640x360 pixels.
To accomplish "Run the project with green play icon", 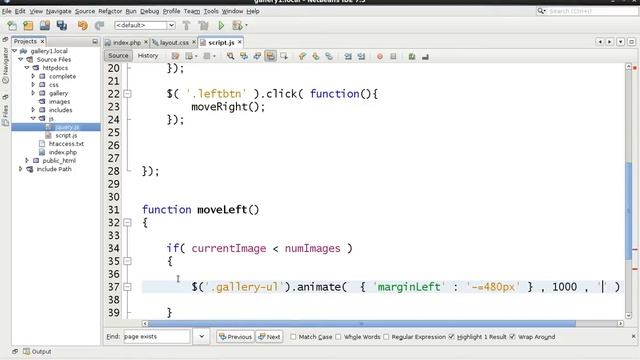I will click(221, 25).
